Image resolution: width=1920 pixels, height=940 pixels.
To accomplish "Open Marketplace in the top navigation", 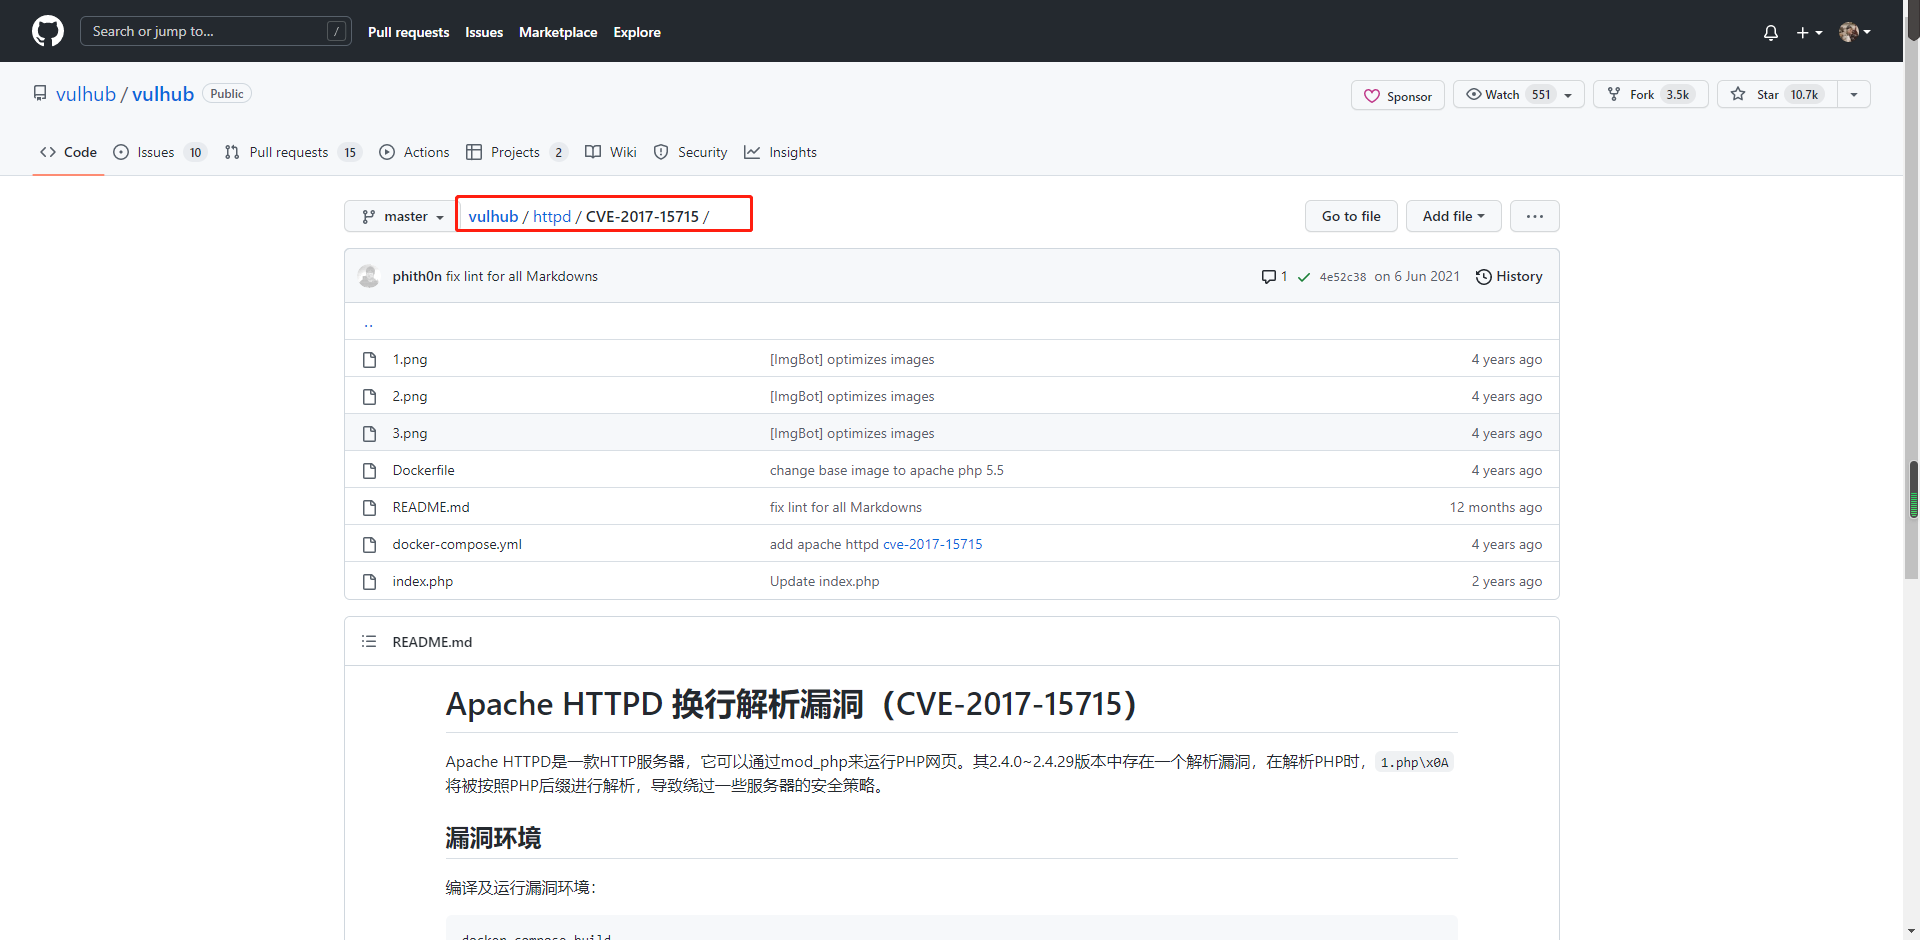I will click(x=558, y=32).
